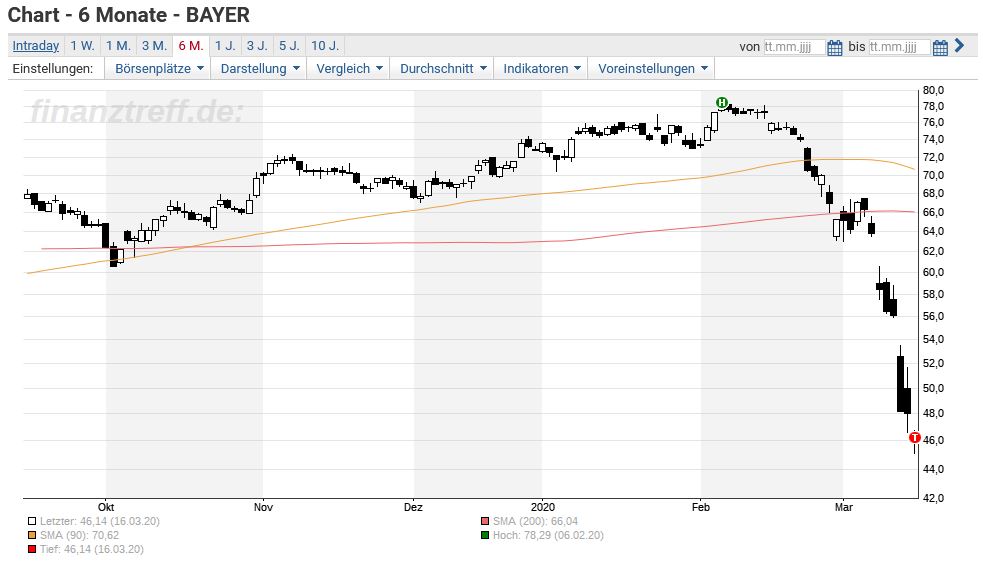
Task: Click the '42,0' y-axis price label
Action: click(x=933, y=498)
